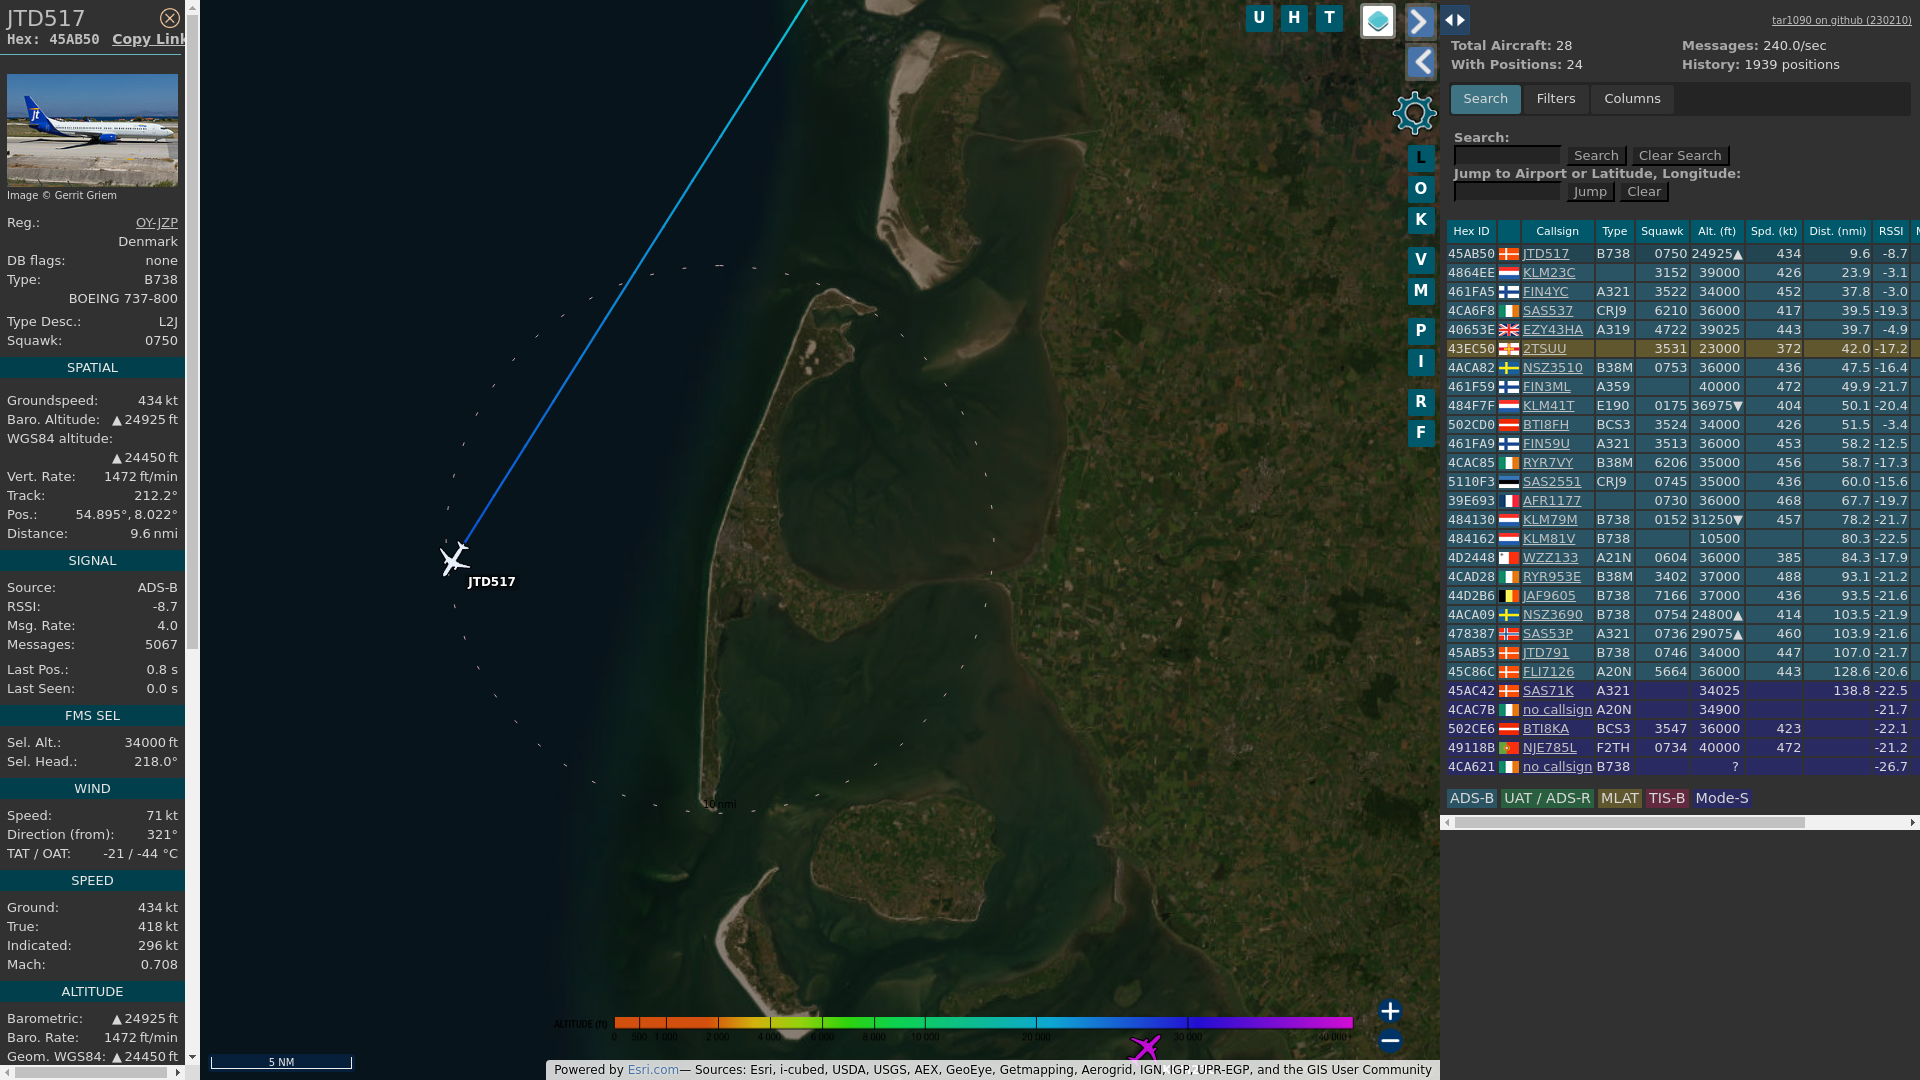
Task: Close the JTD517 aircraft info panel
Action: (x=170, y=18)
